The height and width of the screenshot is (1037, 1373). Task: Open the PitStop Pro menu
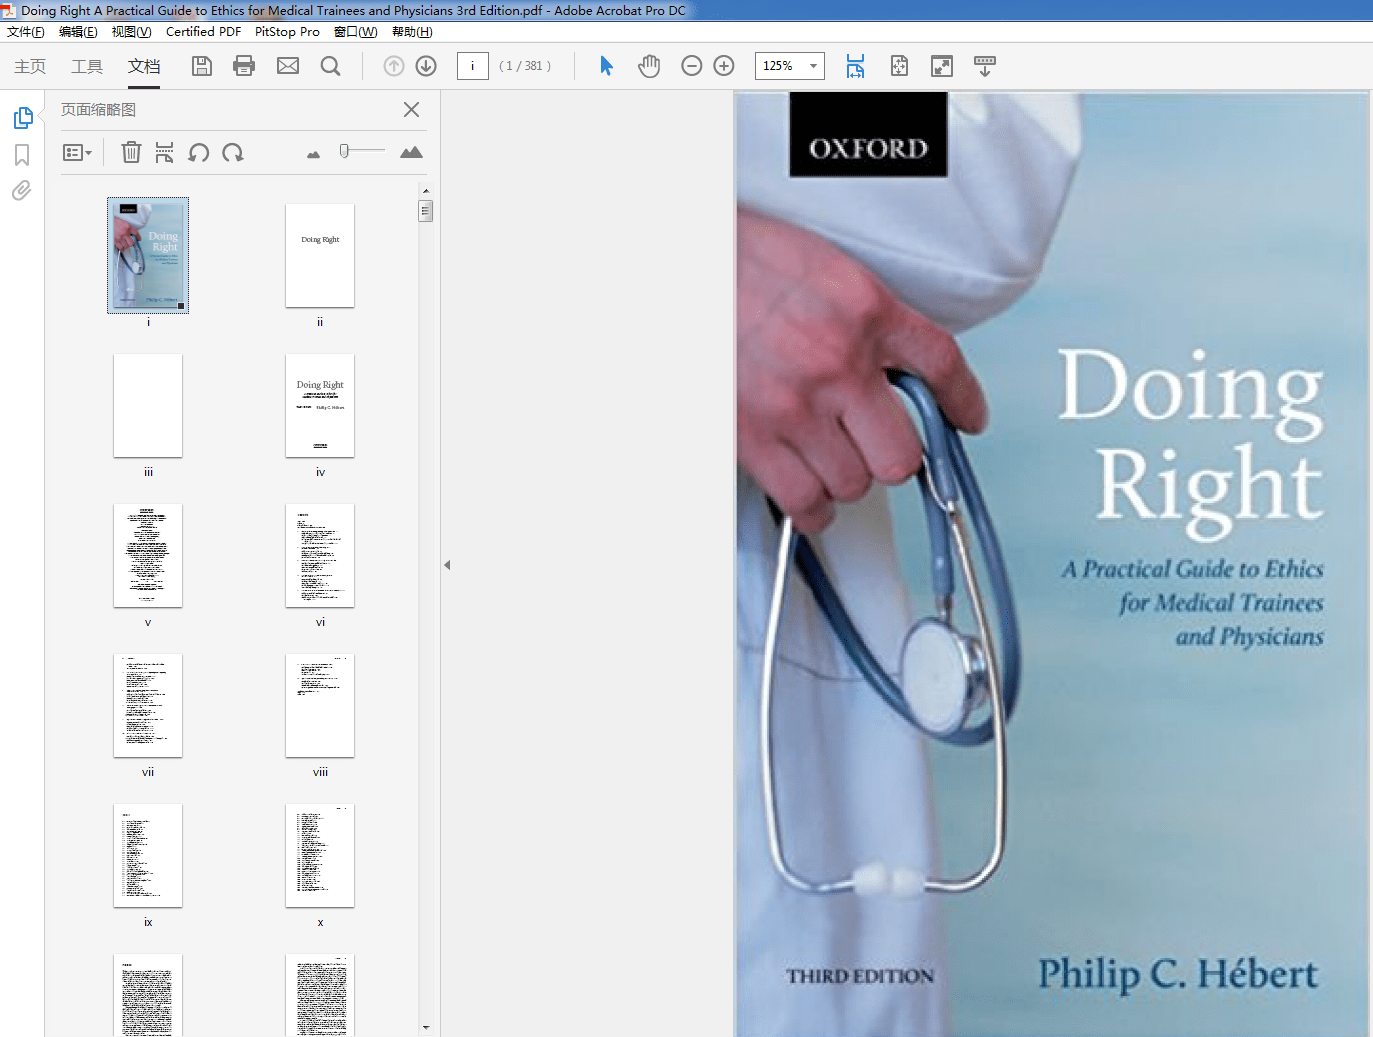287,31
